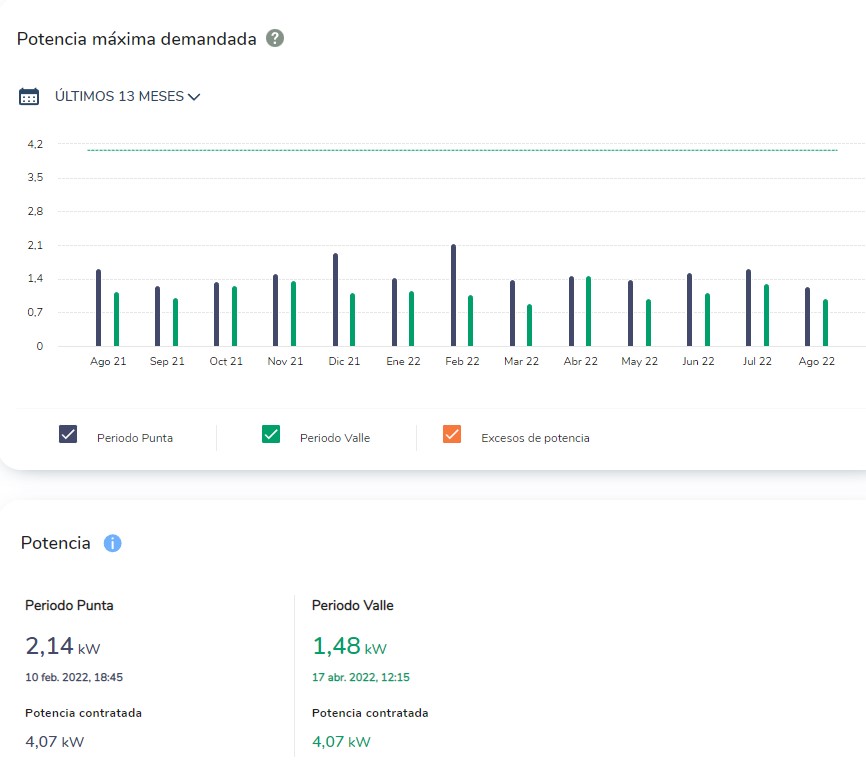866x765 pixels.
Task: Select the dark Punta bar for Ago 21
Action: point(98,308)
